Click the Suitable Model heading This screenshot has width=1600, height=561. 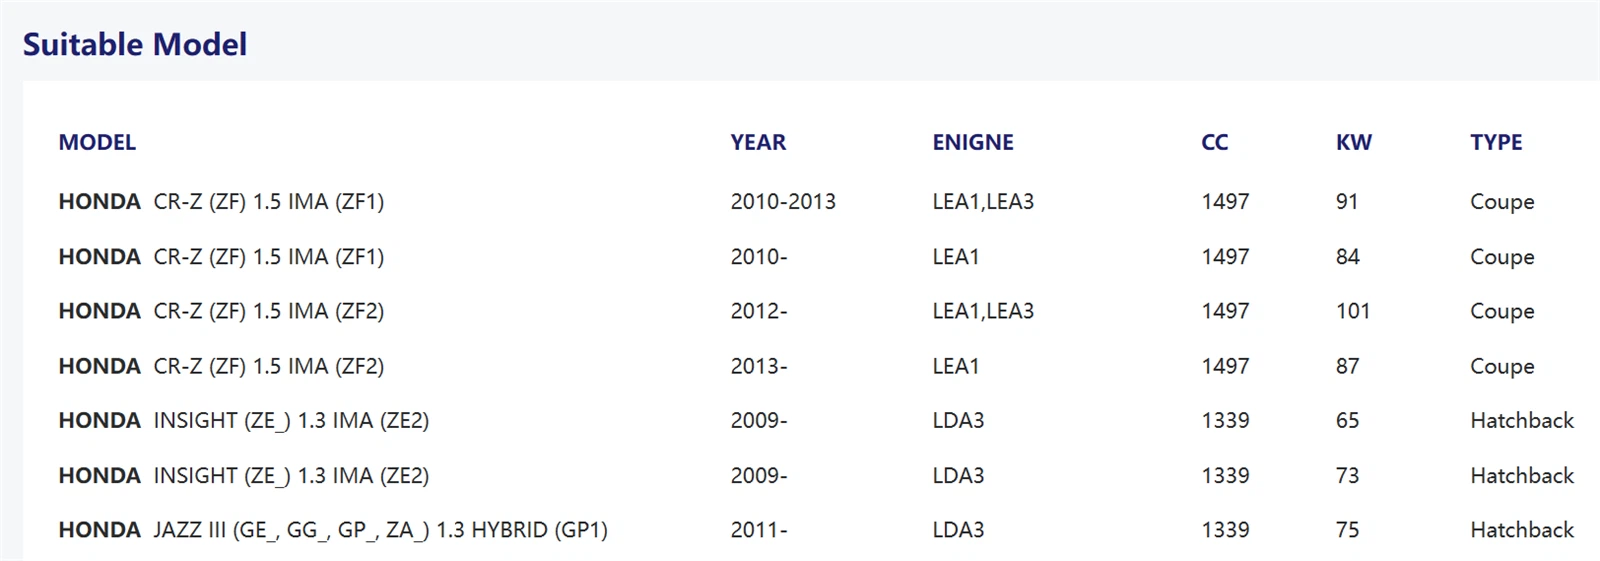[x=135, y=44]
